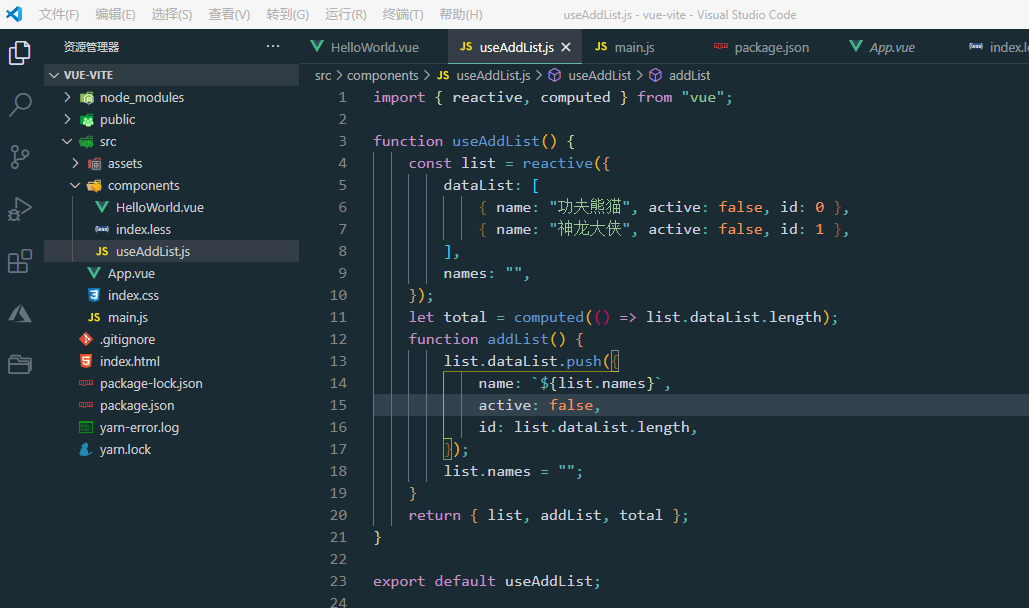Open the 帮助(H) menu

pos(461,14)
